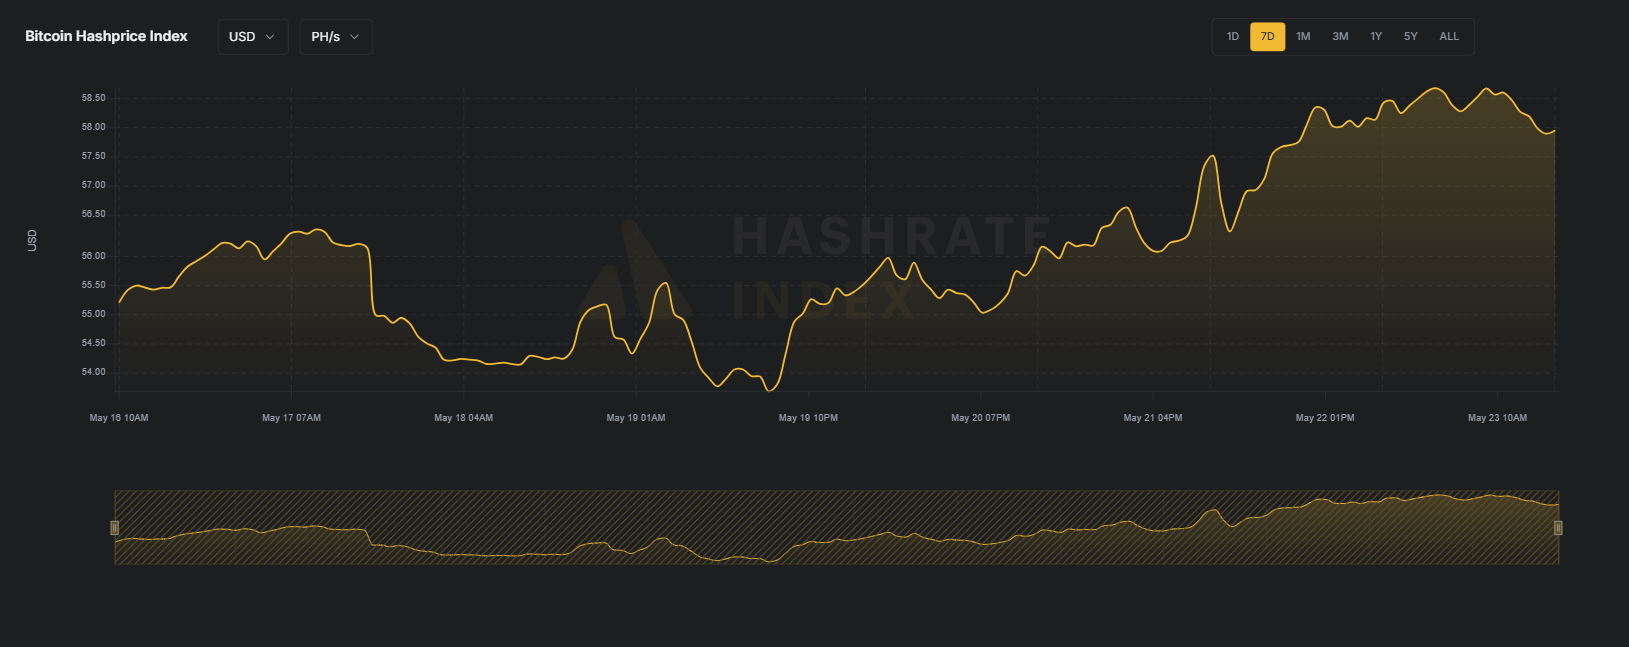This screenshot has width=1629, height=647.
Task: Choose the 1Y time range
Action: 1376,37
